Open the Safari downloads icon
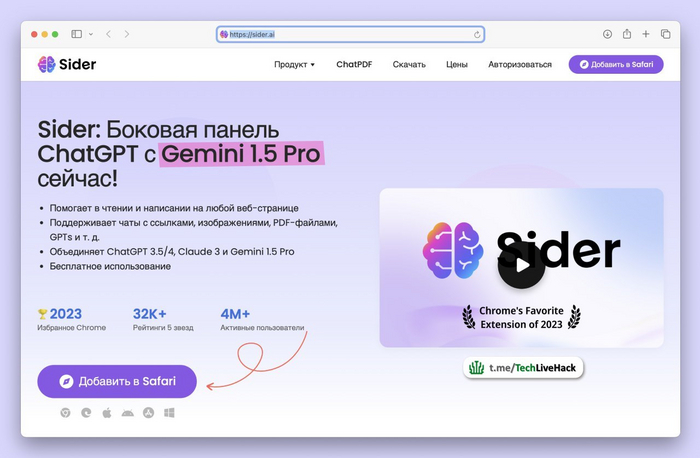Image resolution: width=700 pixels, height=458 pixels. (x=607, y=34)
